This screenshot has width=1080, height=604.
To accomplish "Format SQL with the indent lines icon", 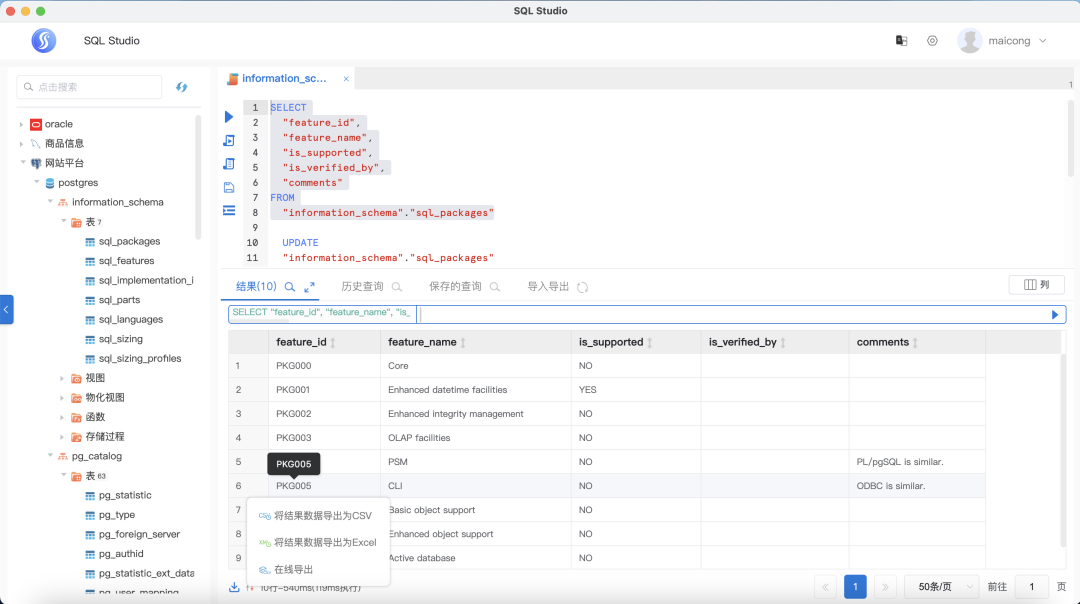I will pyautogui.click(x=229, y=211).
